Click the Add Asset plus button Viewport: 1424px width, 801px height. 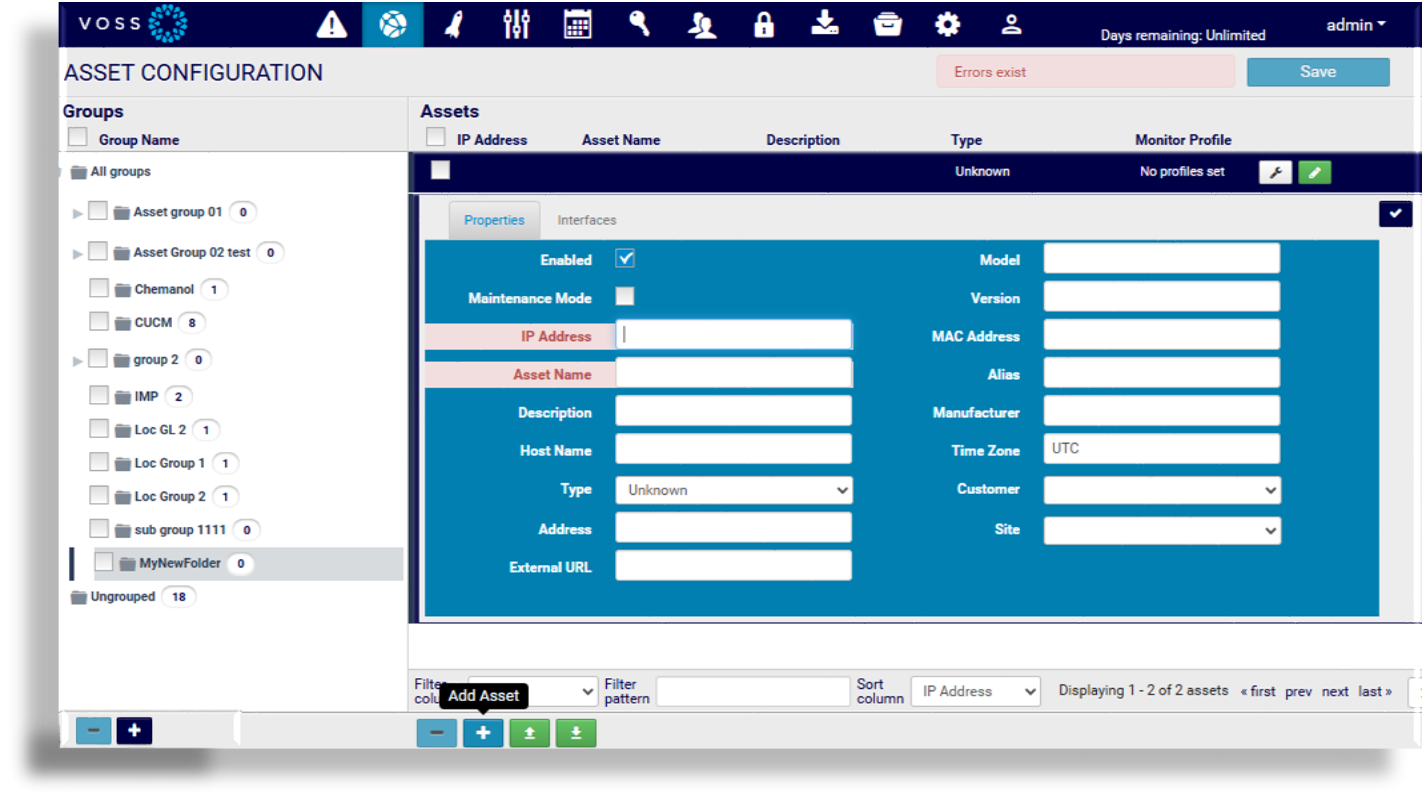tap(483, 733)
